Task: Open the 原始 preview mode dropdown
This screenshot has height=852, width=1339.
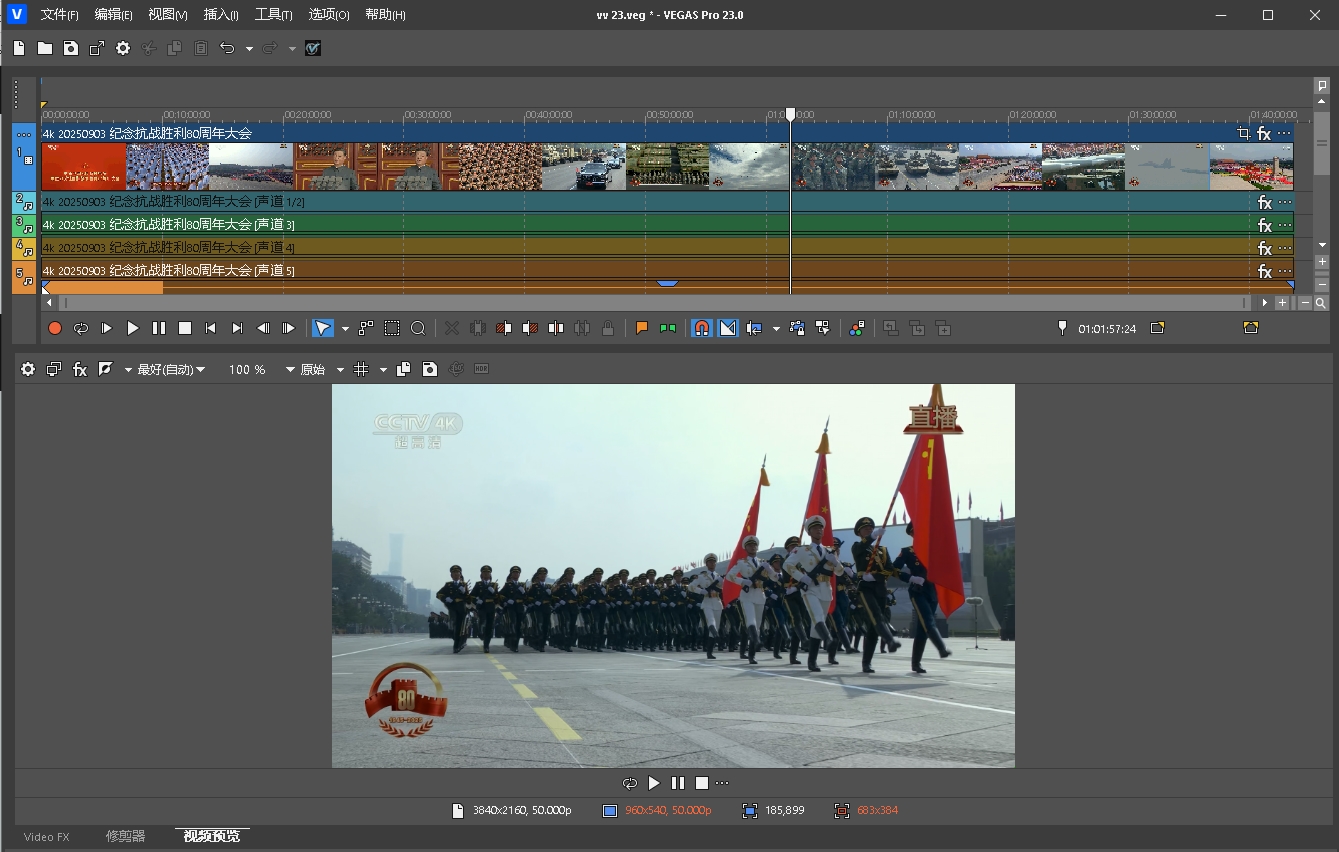Action: (313, 369)
